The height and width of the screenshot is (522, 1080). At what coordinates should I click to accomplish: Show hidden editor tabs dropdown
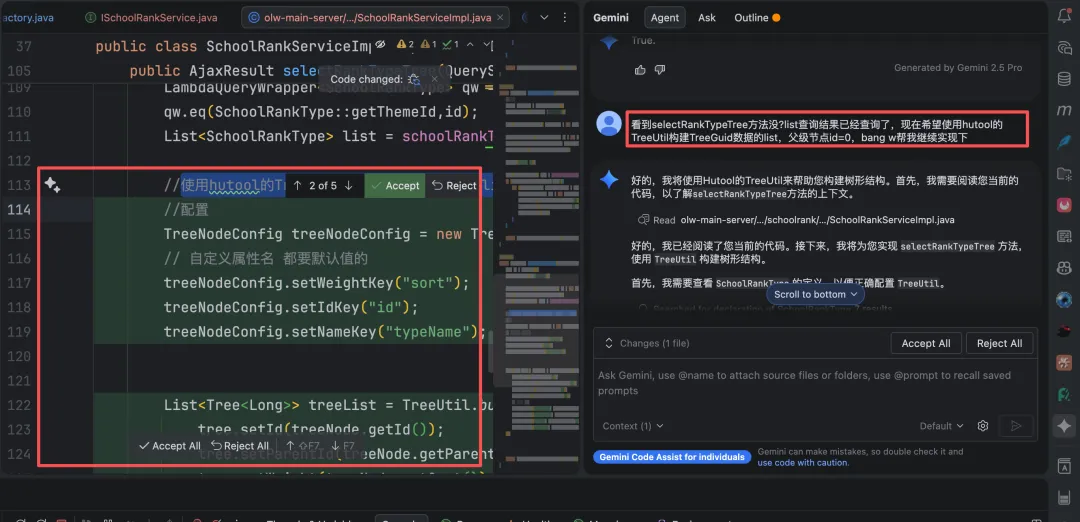pos(544,17)
